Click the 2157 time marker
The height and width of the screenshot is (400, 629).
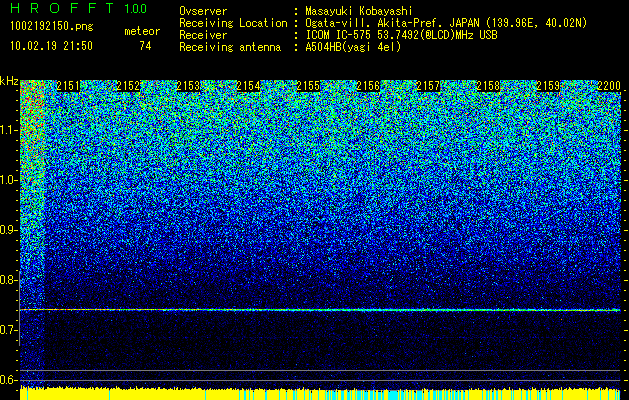[x=428, y=86]
